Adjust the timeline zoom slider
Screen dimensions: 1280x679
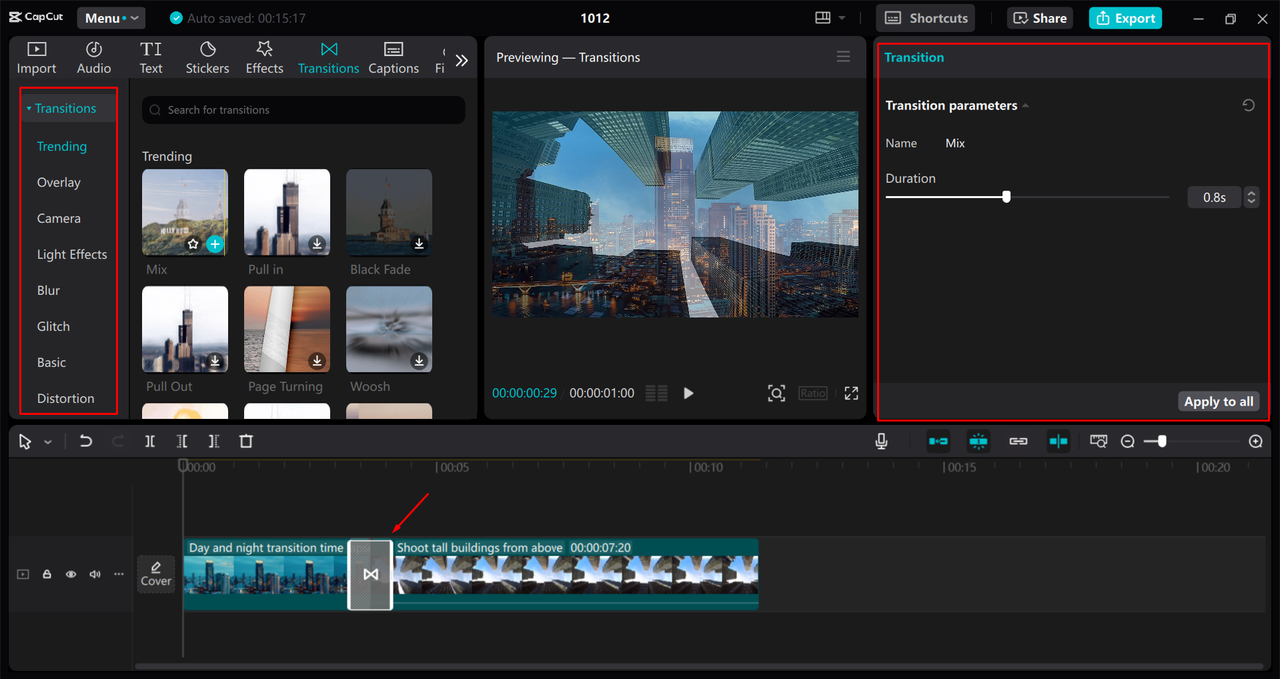pyautogui.click(x=1161, y=441)
